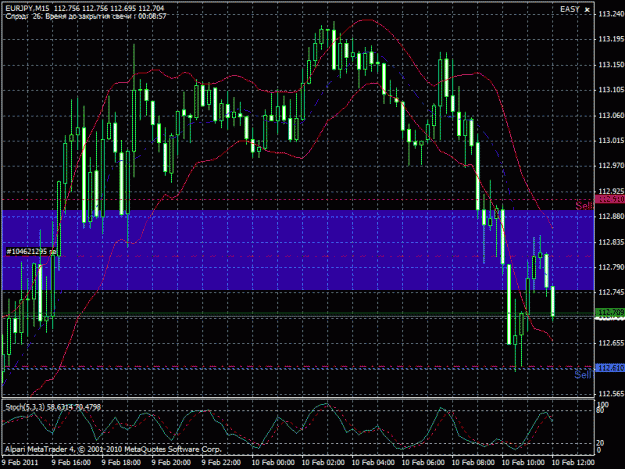The height and width of the screenshot is (469, 625).
Task: Click the 112.565 price scale label
Action: (611, 394)
